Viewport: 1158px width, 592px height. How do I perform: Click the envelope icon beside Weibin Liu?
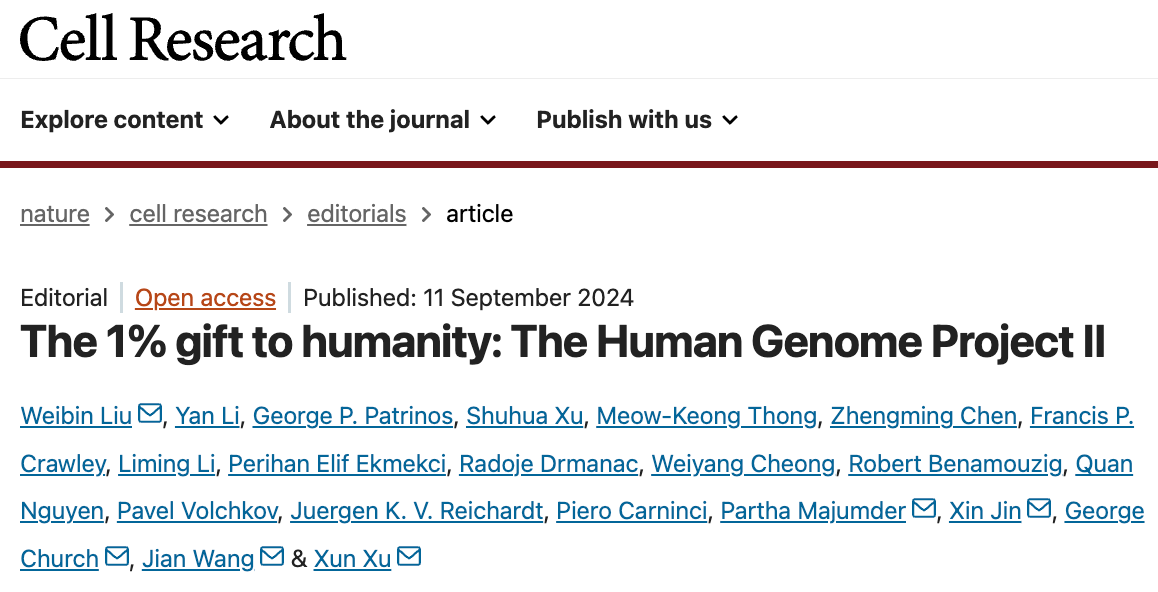coord(150,414)
